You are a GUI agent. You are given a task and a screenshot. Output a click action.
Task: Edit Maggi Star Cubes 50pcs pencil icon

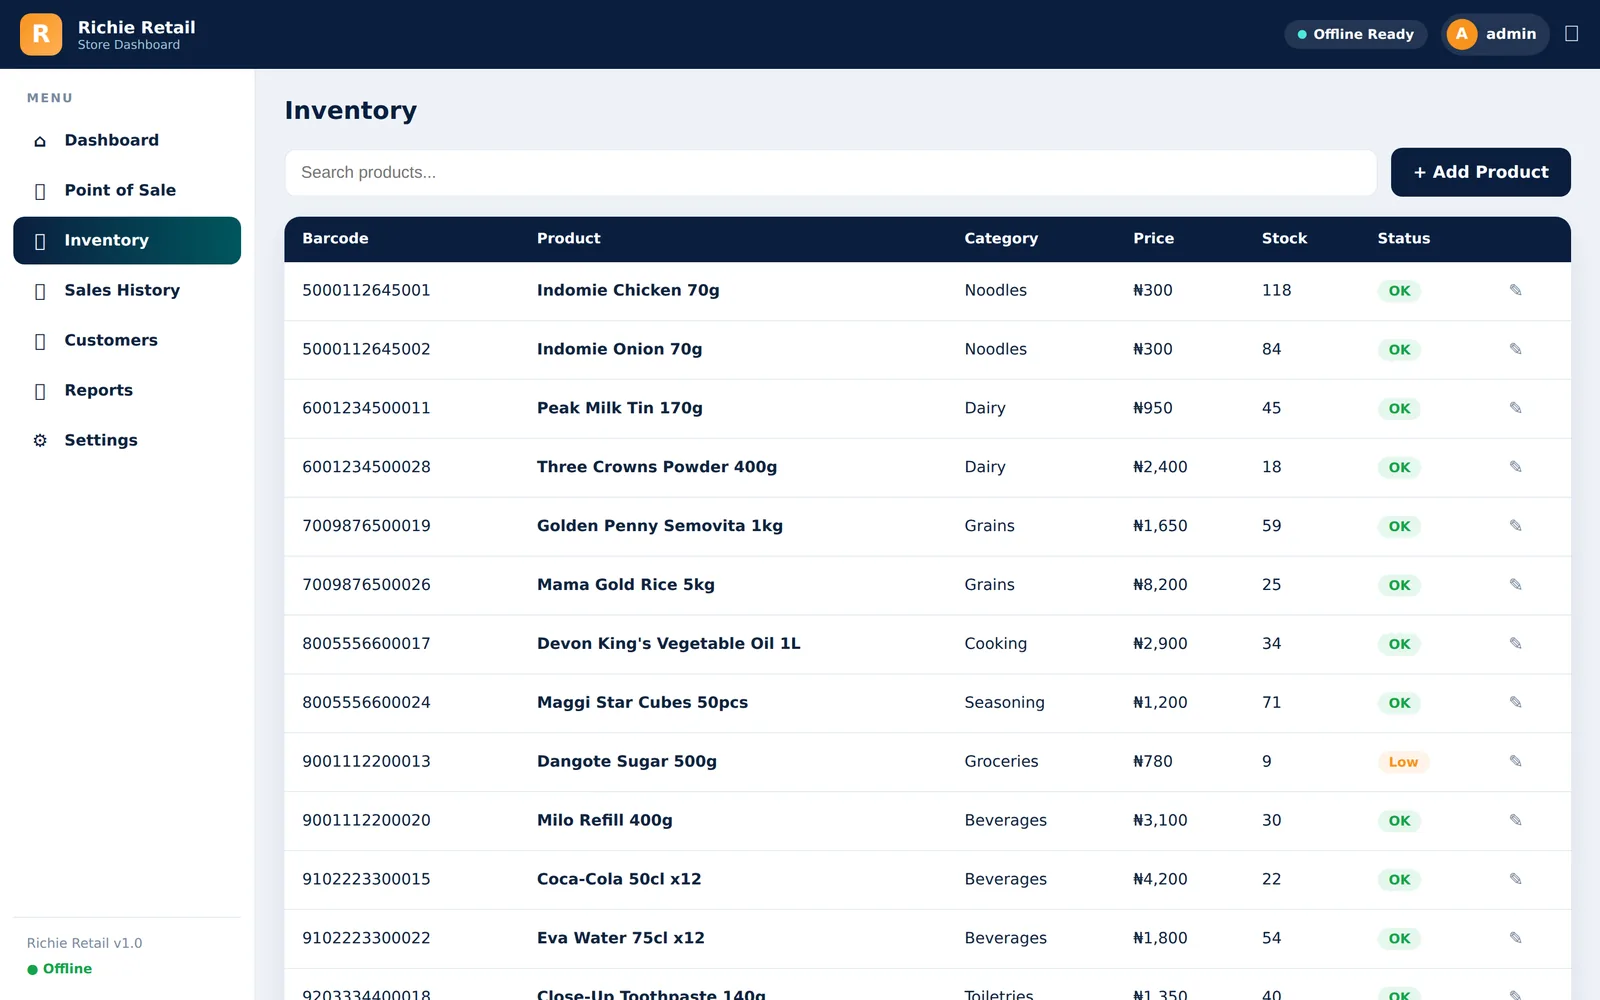coord(1515,703)
